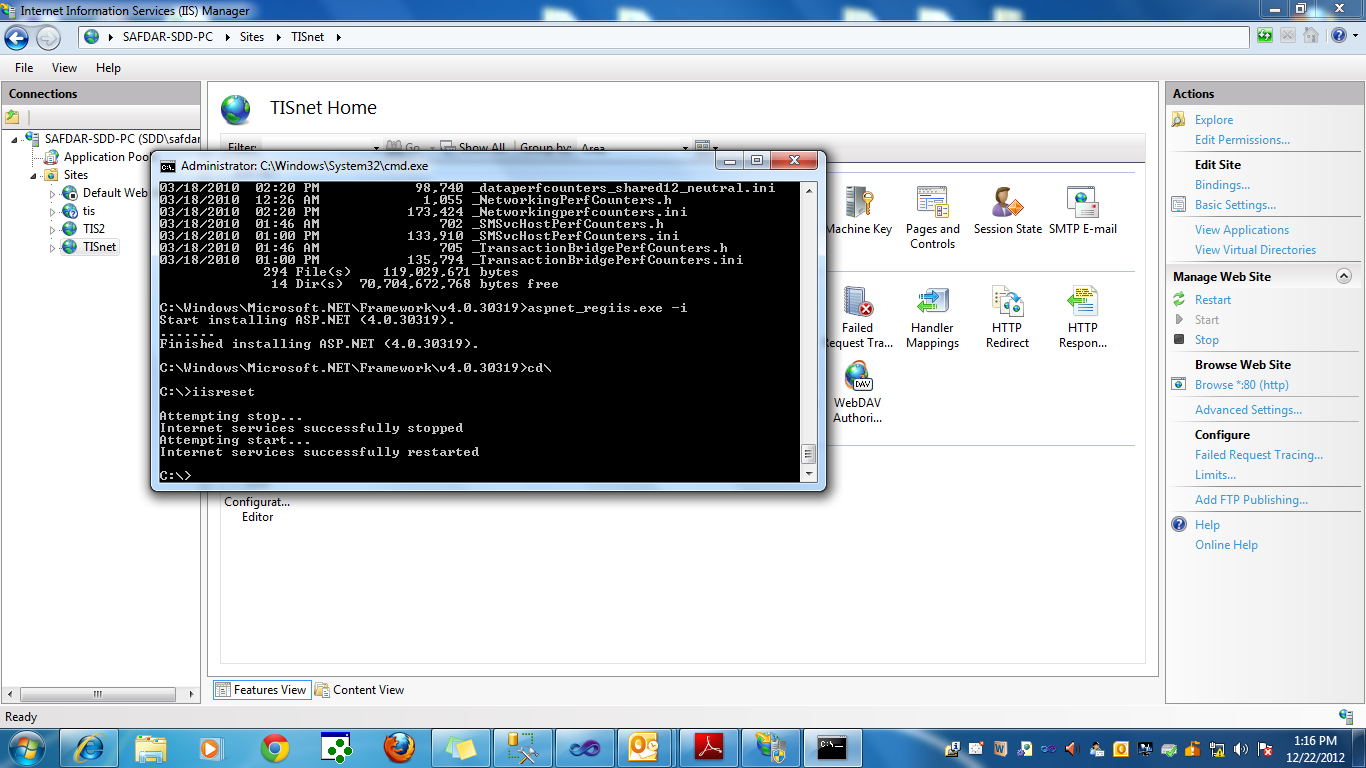1366x768 pixels.
Task: Click the Explore action link
Action: (1214, 120)
